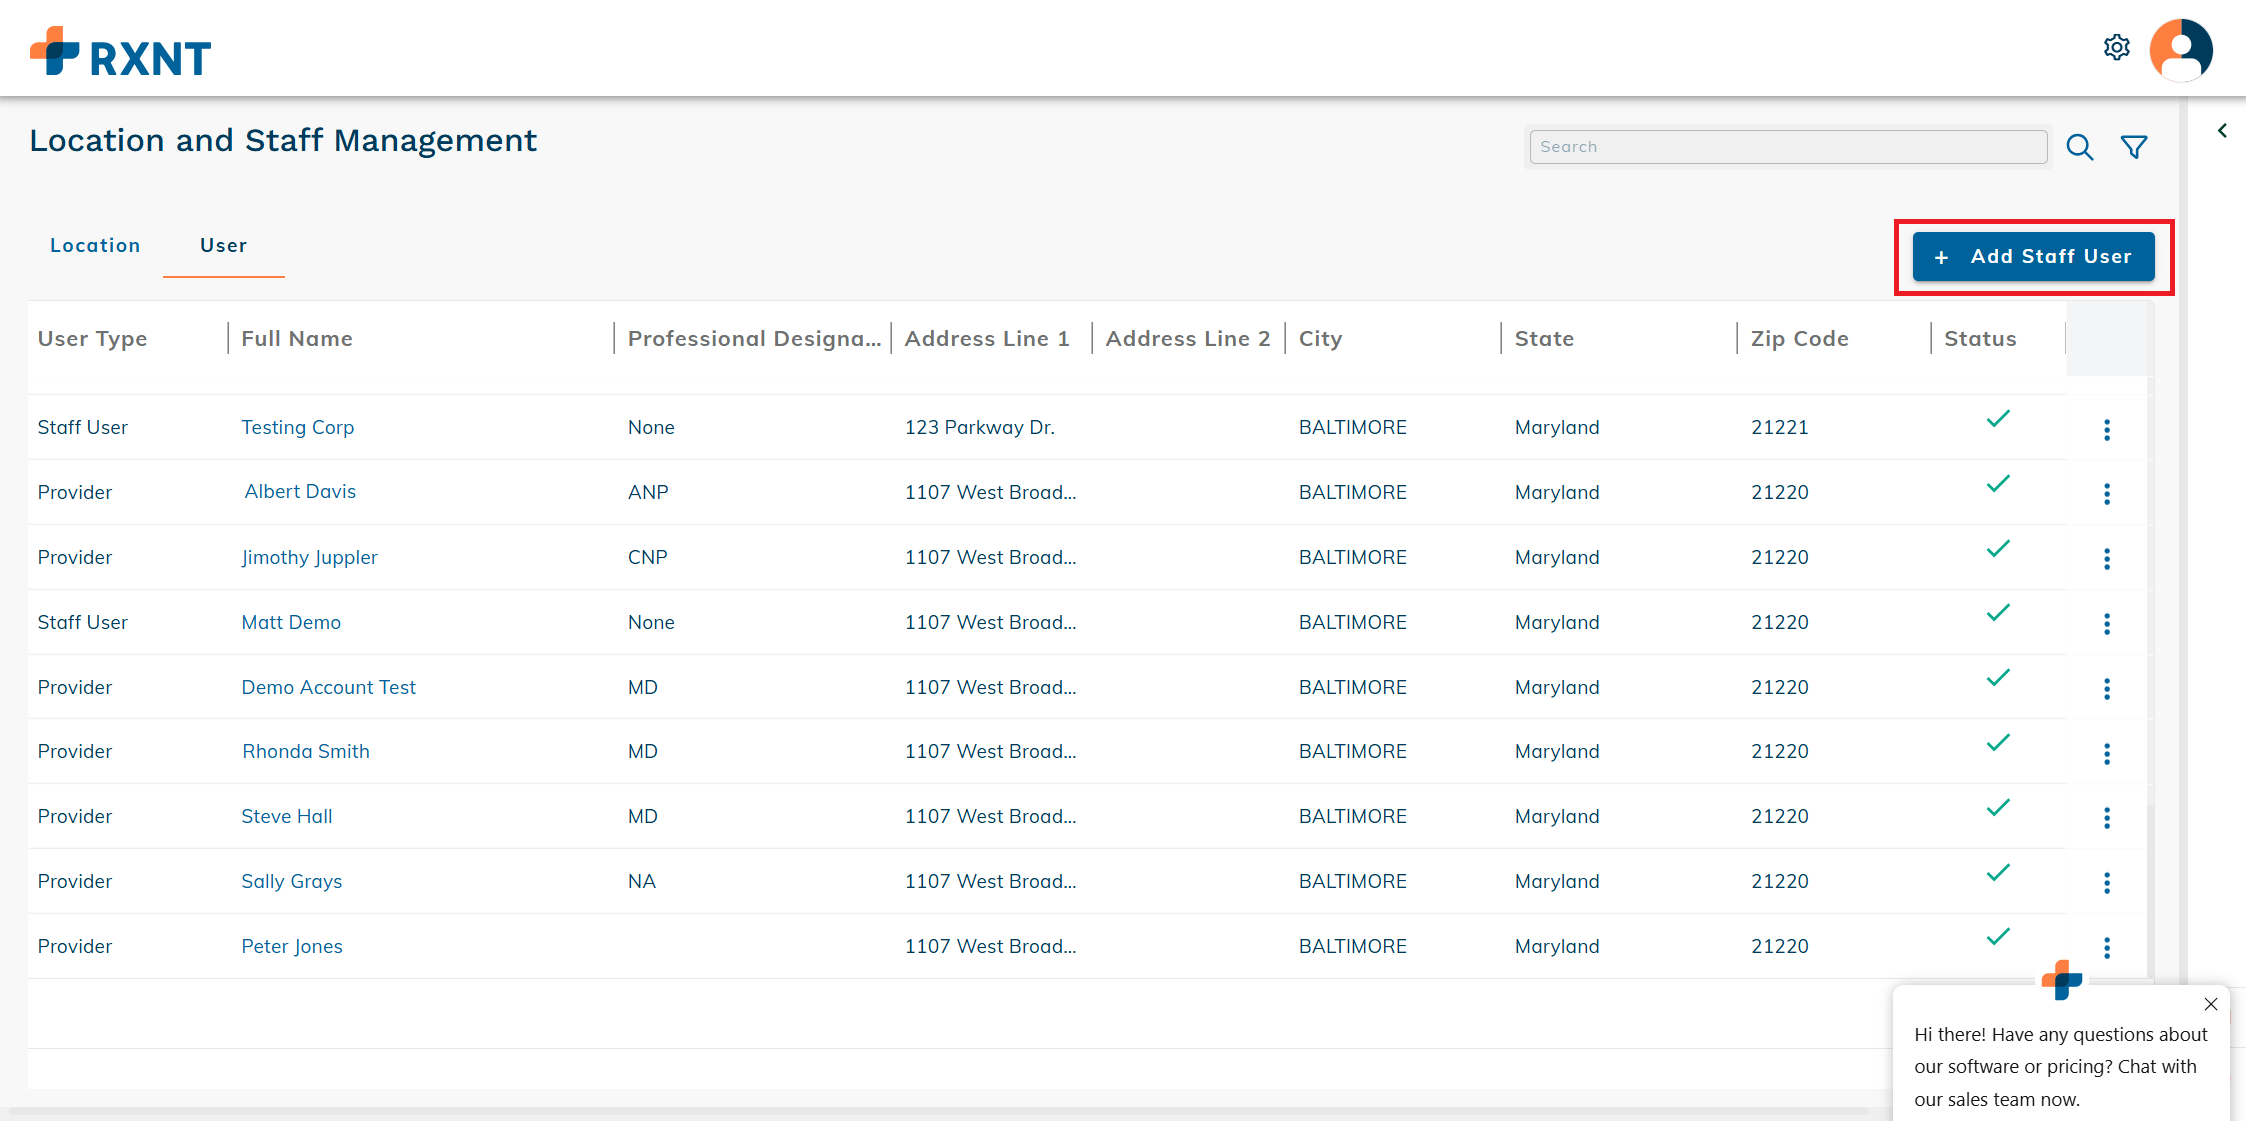The width and height of the screenshot is (2246, 1121).
Task: Click the horizontal scrollbar at bottom
Action: (940, 1110)
